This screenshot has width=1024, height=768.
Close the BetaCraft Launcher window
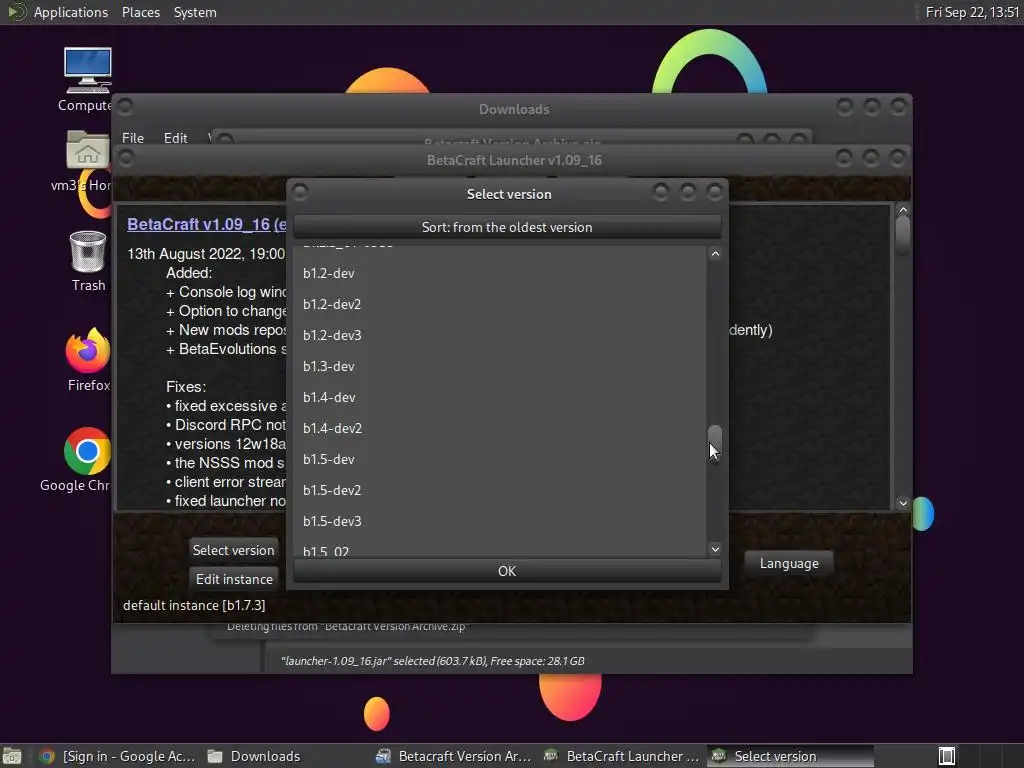pos(897,158)
